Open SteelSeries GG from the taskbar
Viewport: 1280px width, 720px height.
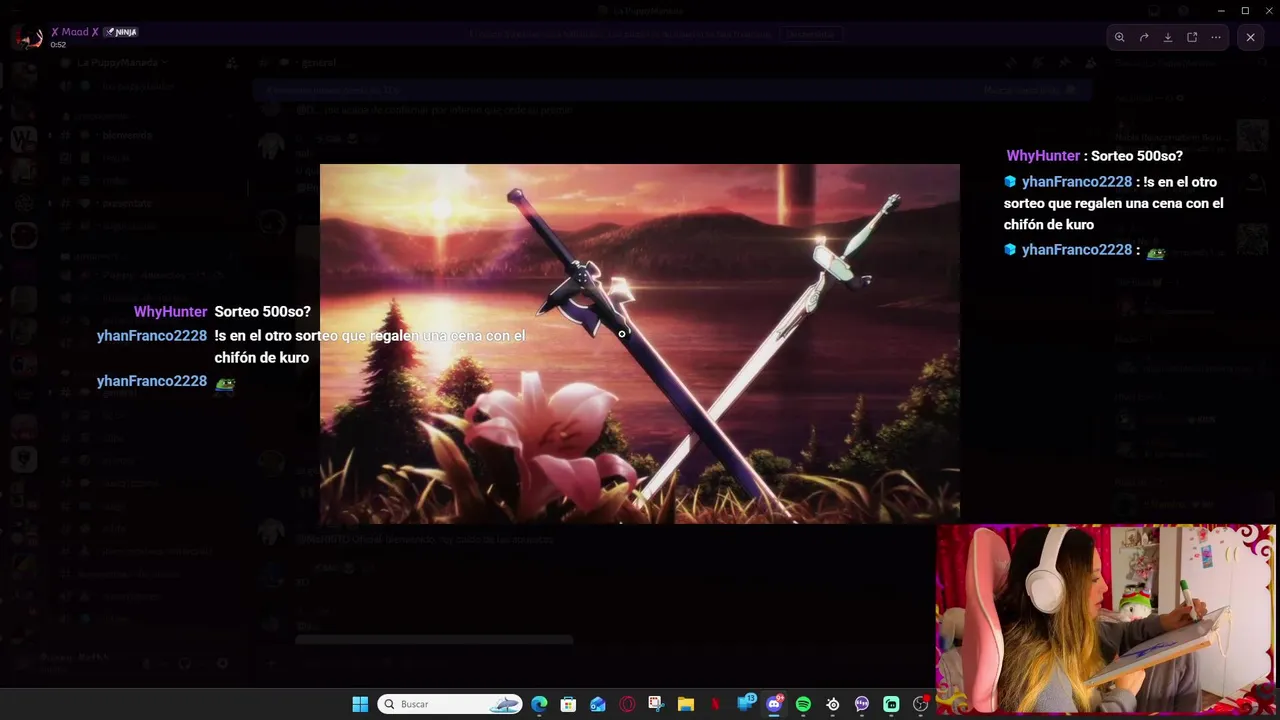832,704
